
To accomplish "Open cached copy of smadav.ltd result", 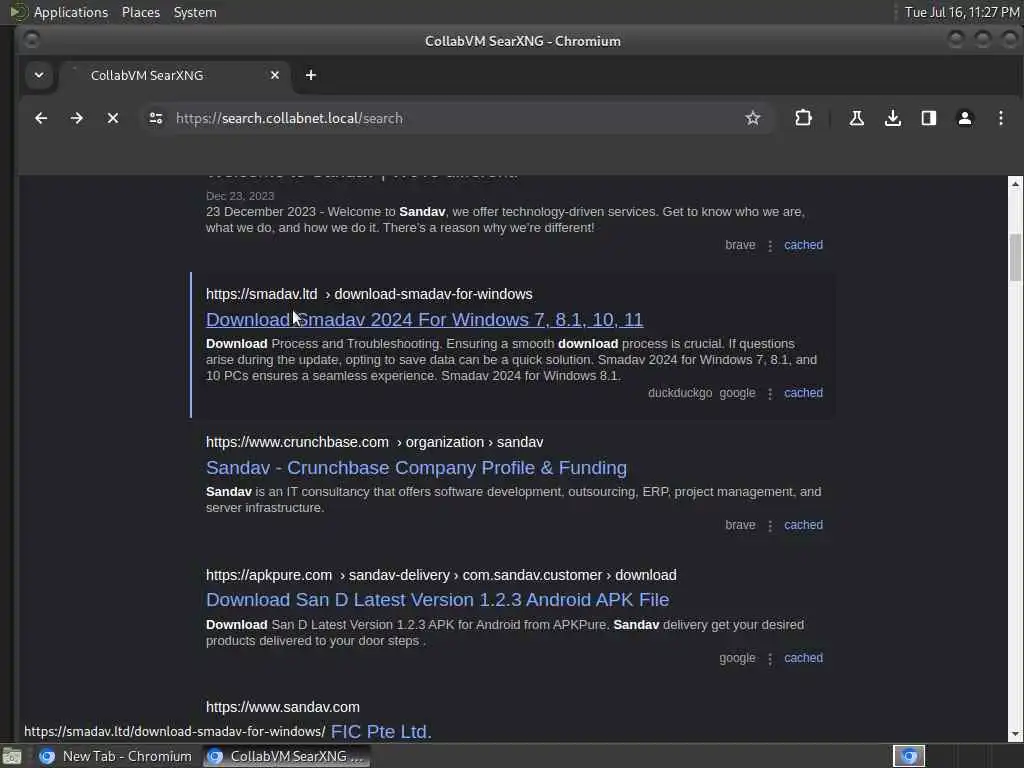I will 803,392.
